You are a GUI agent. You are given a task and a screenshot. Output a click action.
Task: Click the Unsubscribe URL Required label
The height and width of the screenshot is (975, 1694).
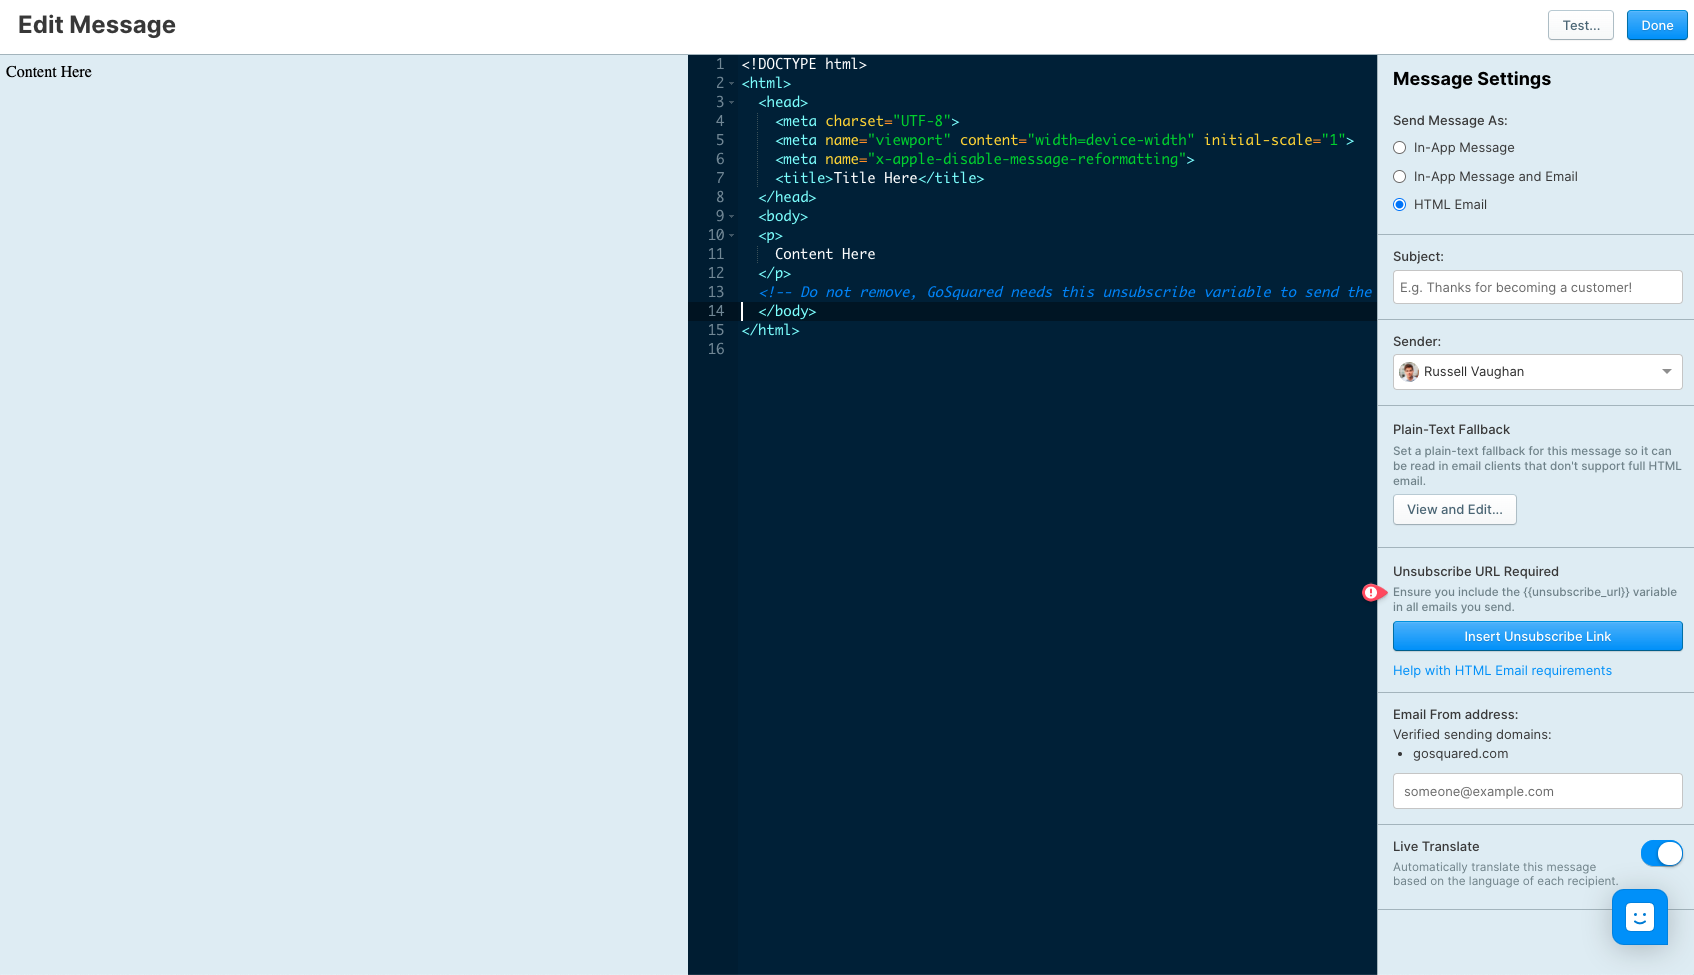1476,572
